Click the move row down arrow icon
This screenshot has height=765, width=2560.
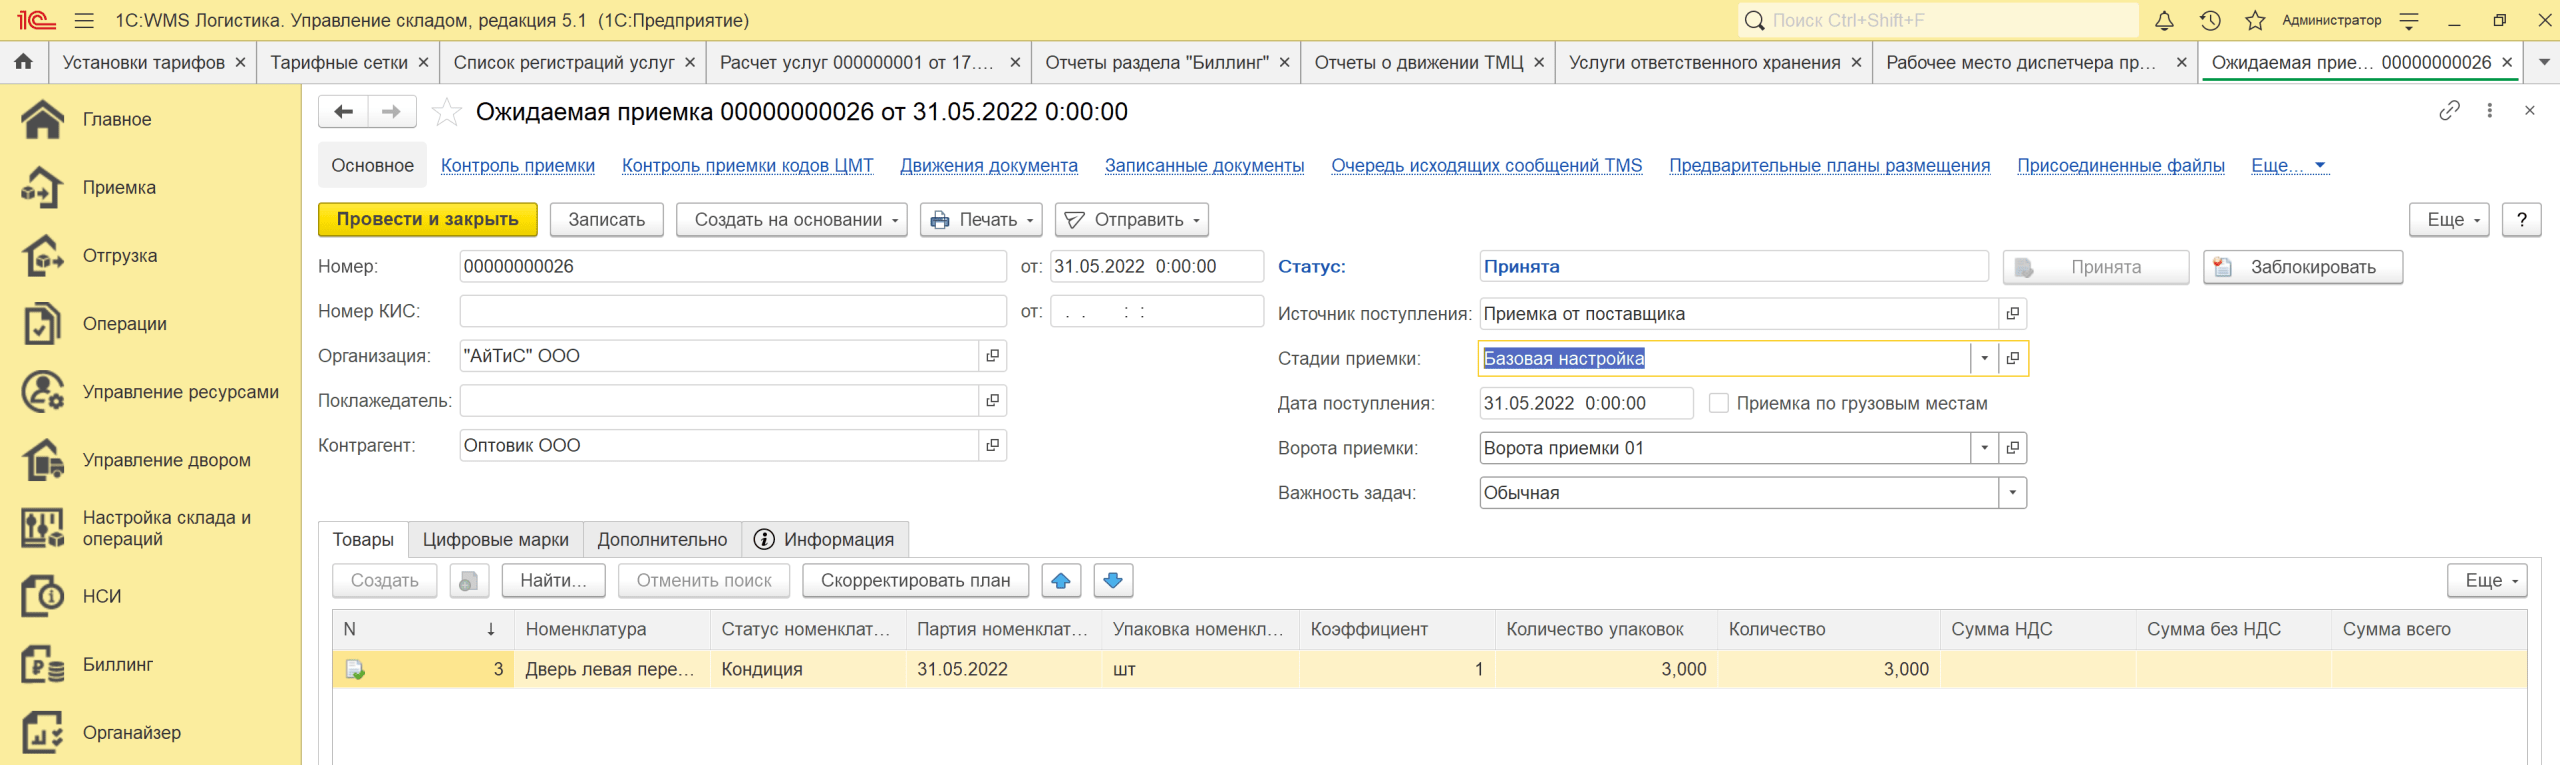tap(1113, 581)
